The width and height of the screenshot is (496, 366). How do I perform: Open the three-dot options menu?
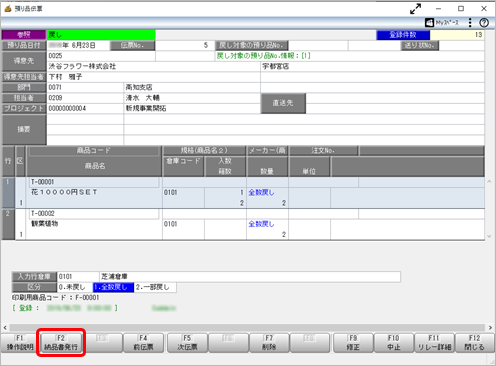[470, 23]
